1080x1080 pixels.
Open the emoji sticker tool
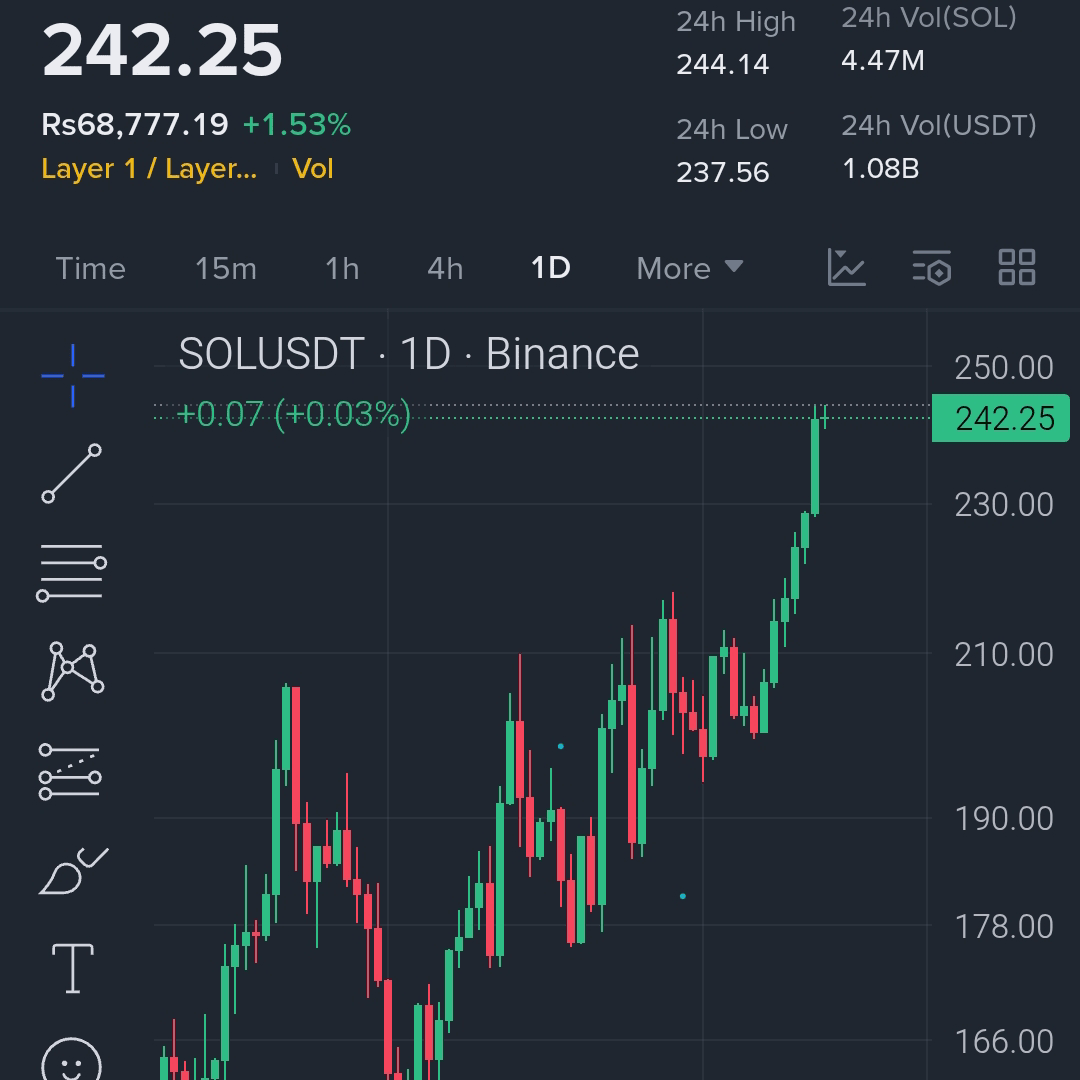72,1061
